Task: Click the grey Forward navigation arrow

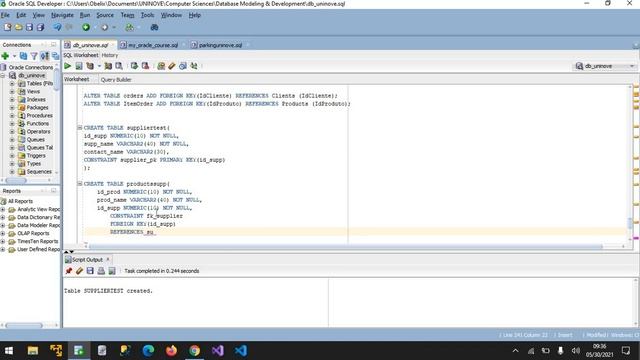Action: [x=104, y=27]
